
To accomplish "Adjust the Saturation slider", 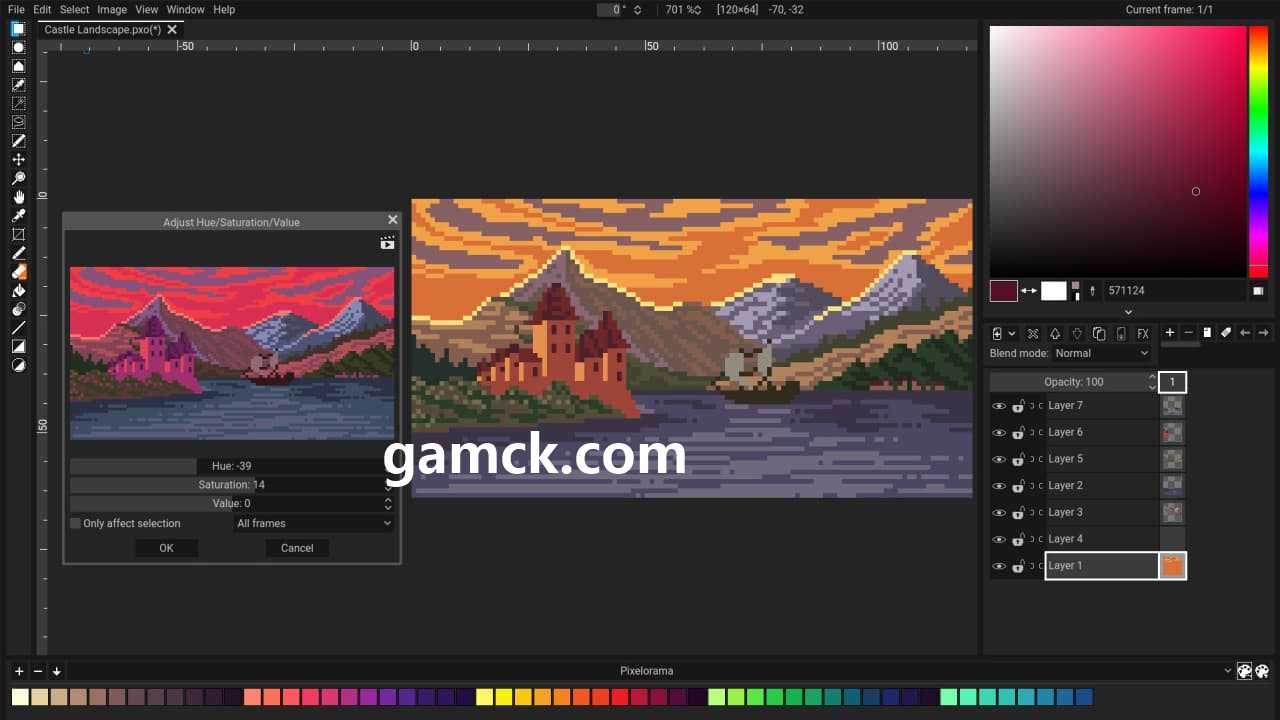I will pyautogui.click(x=231, y=485).
